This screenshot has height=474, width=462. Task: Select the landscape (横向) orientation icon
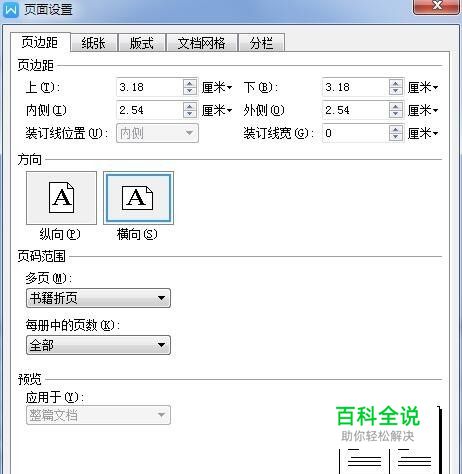pos(138,198)
